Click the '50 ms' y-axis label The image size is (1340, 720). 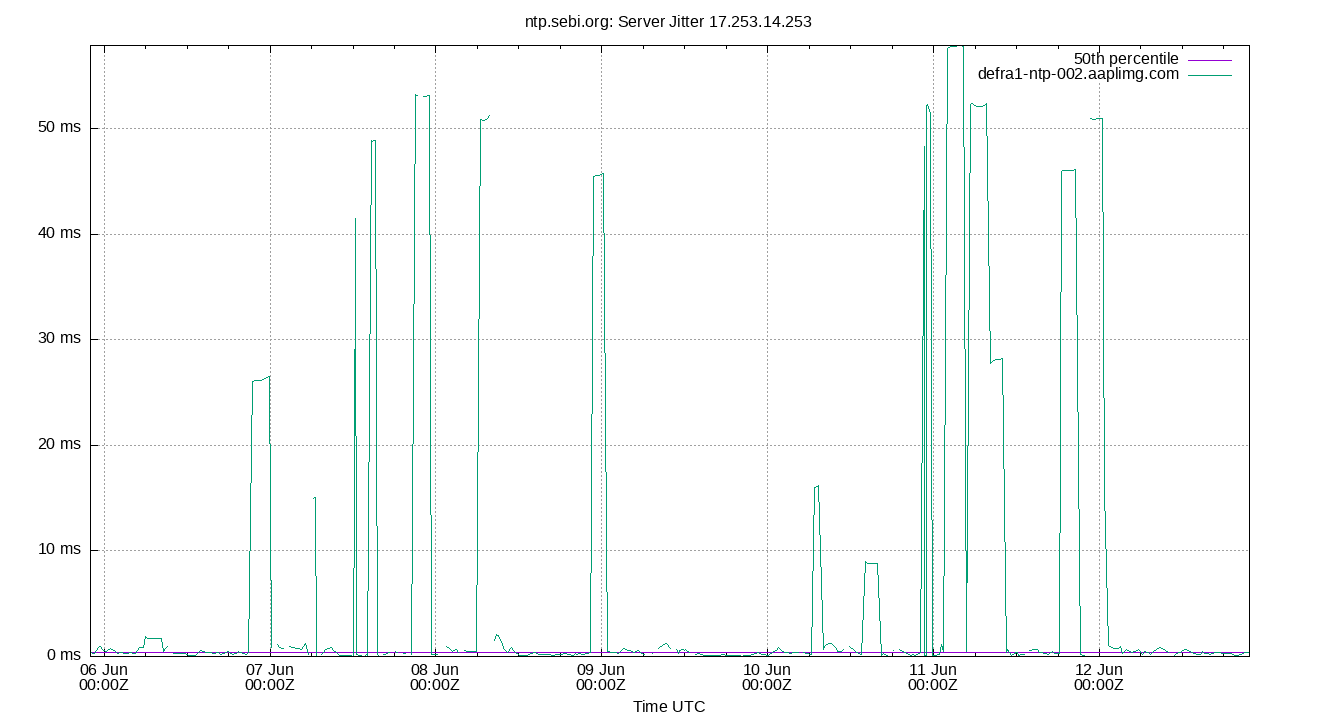(59, 128)
